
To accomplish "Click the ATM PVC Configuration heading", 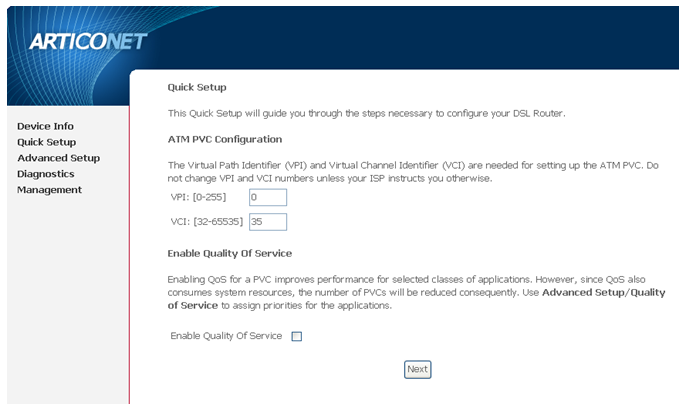I will pyautogui.click(x=225, y=139).
